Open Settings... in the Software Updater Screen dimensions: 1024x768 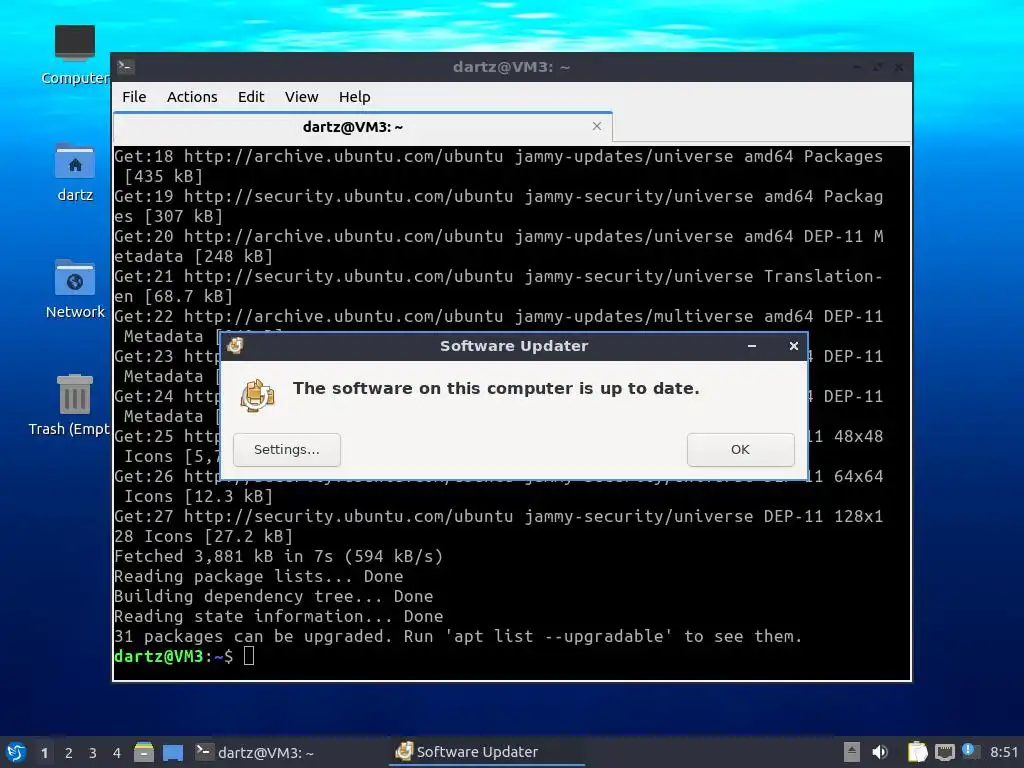(287, 449)
